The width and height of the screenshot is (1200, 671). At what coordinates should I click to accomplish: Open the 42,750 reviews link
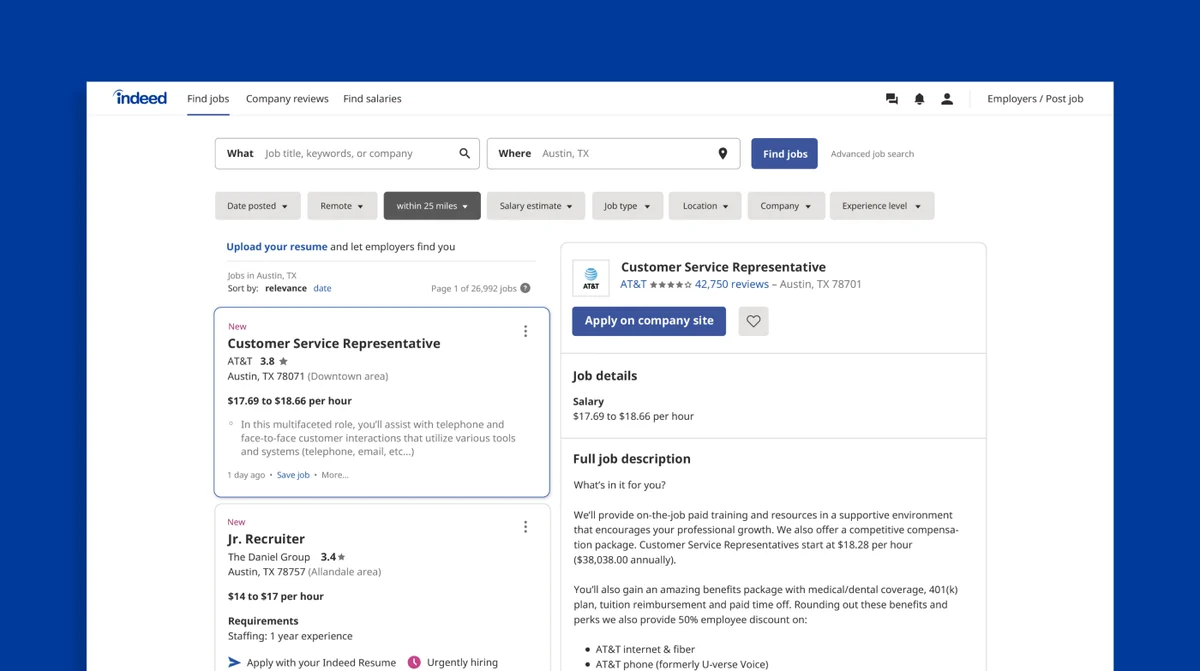(x=732, y=284)
